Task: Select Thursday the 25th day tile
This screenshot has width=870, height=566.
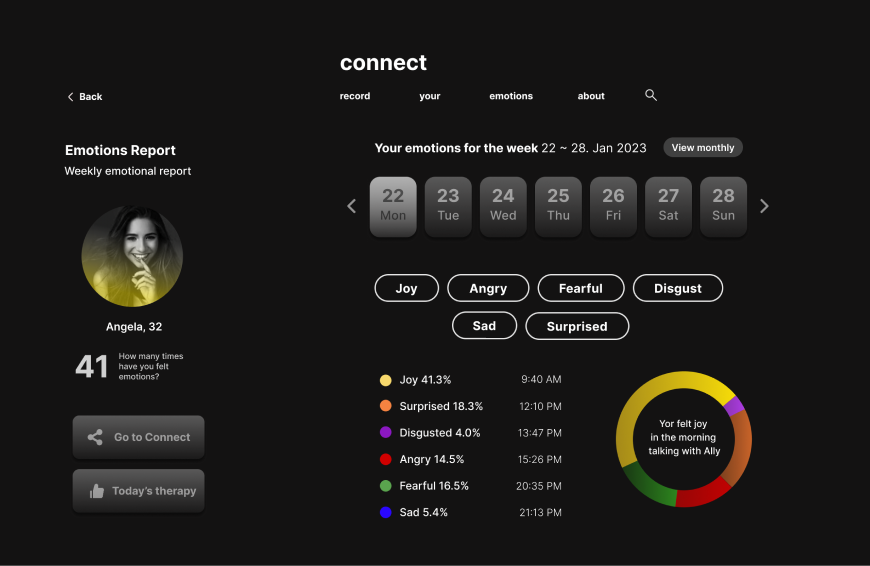Action: point(558,206)
